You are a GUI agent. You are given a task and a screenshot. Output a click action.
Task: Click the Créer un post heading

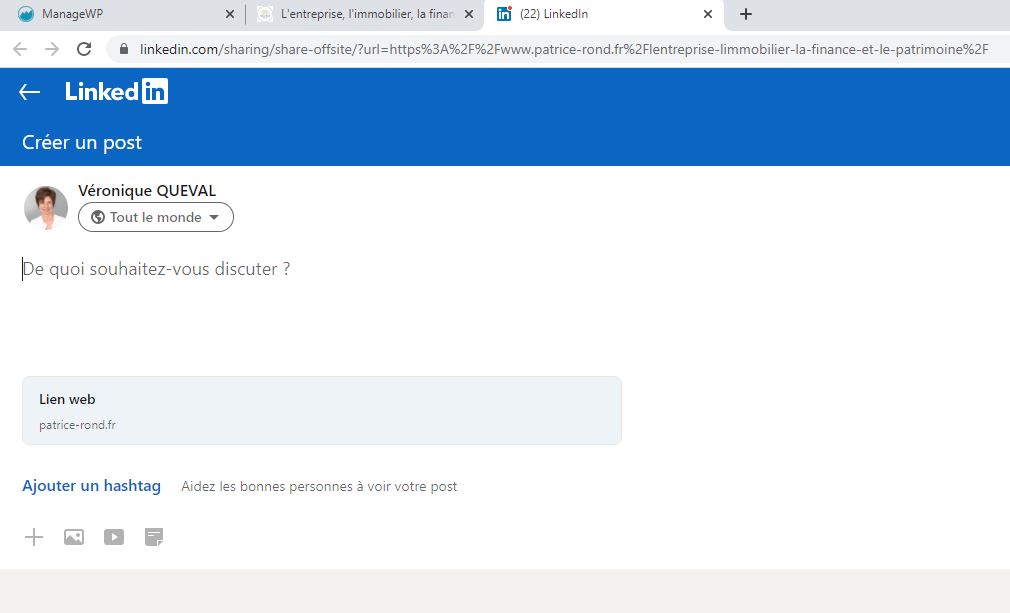82,143
